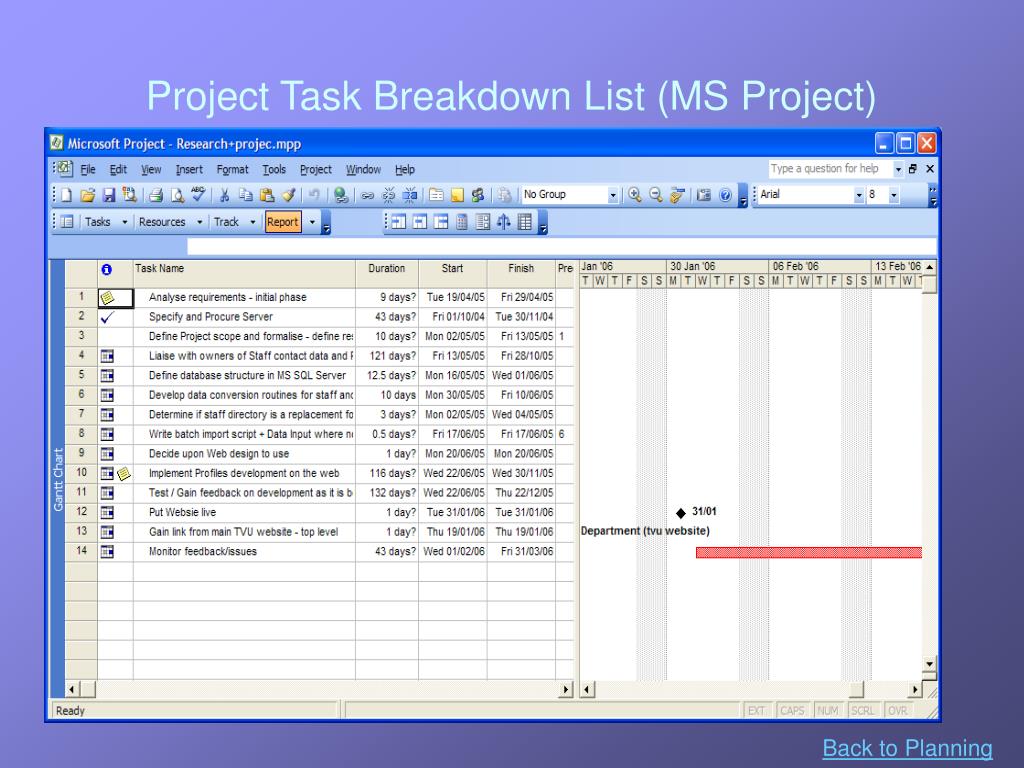Run the ABC spelling check
Viewport: 1024px width, 768px height.
coord(198,194)
